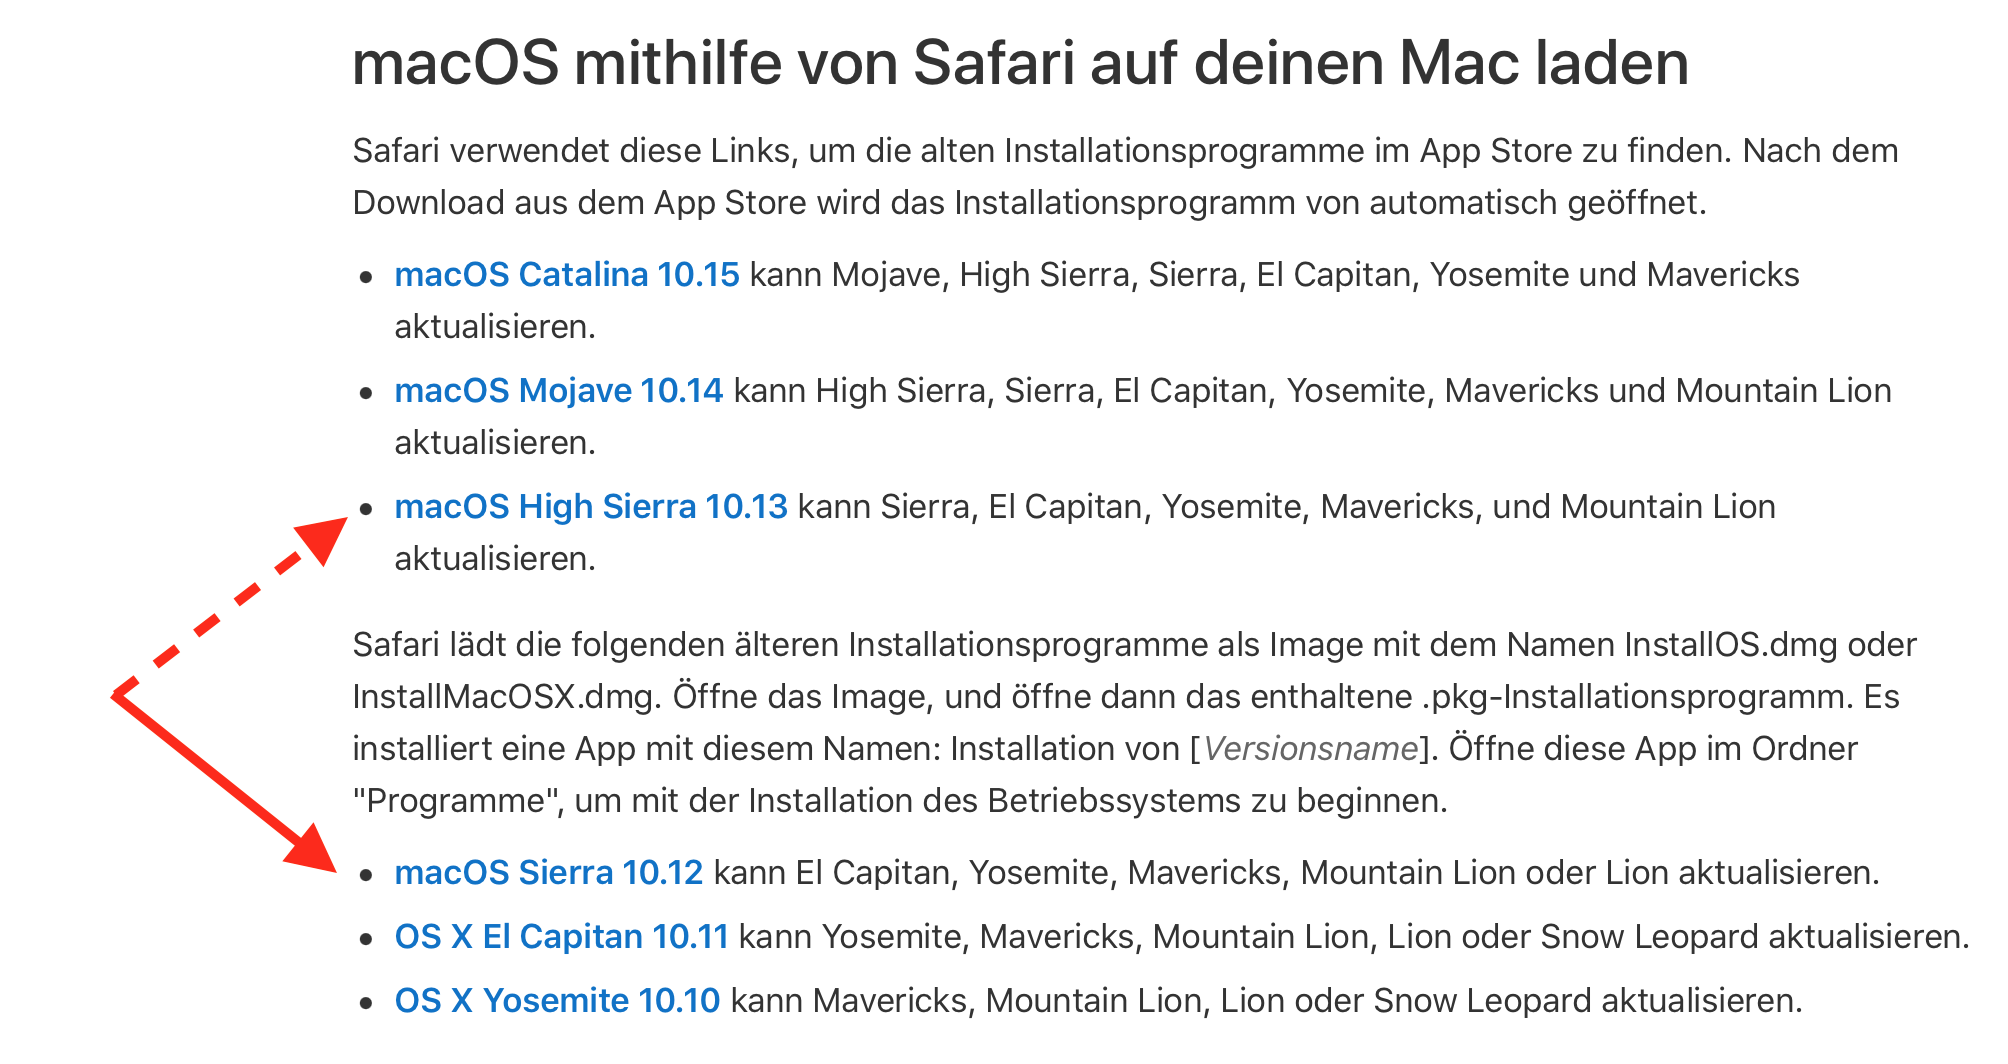Click the file name InstallOS.dmg in the text
The height and width of the screenshot is (1064, 2008).
pyautogui.click(x=1730, y=645)
